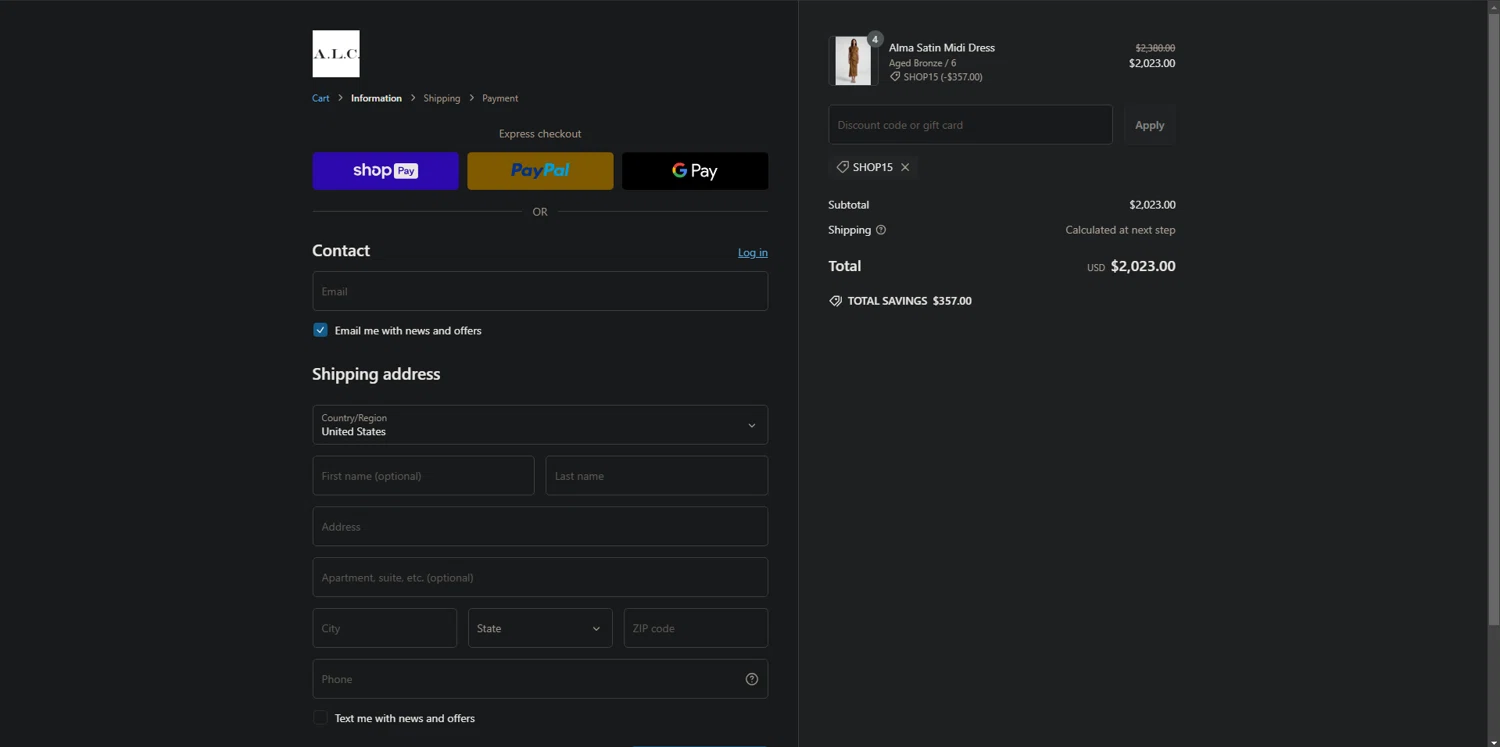Viewport: 1500px width, 747px height.
Task: Focus the First name field
Action: pos(424,476)
